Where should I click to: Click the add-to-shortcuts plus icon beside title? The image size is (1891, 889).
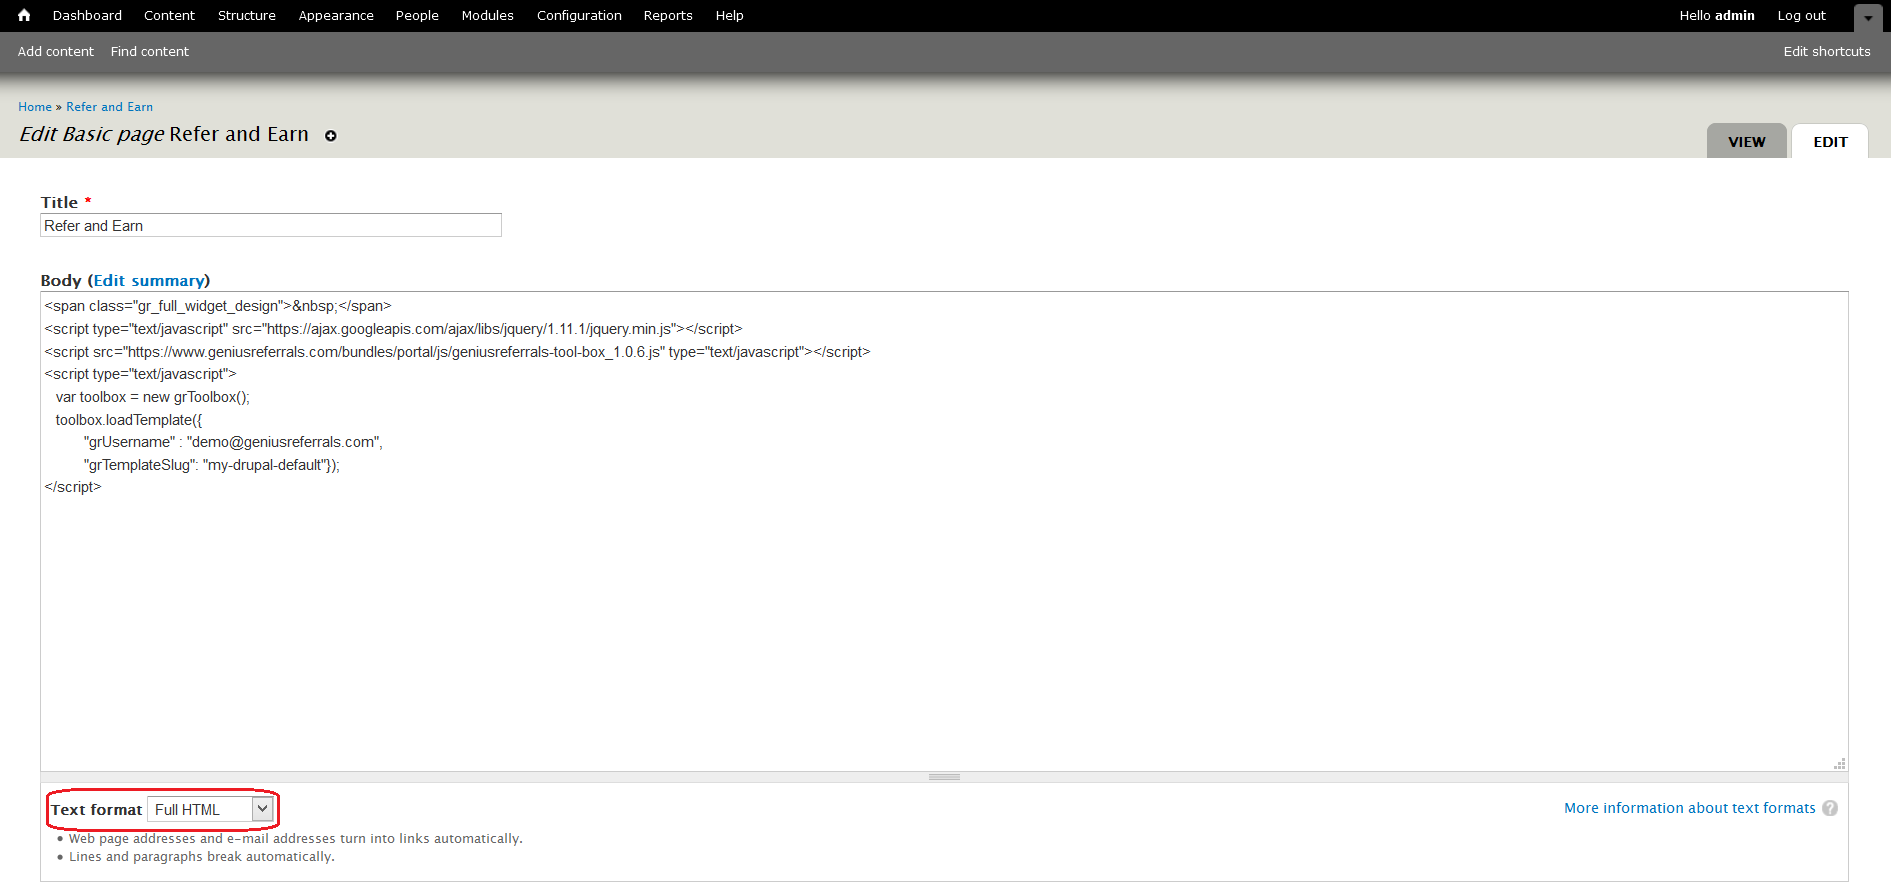(x=331, y=136)
